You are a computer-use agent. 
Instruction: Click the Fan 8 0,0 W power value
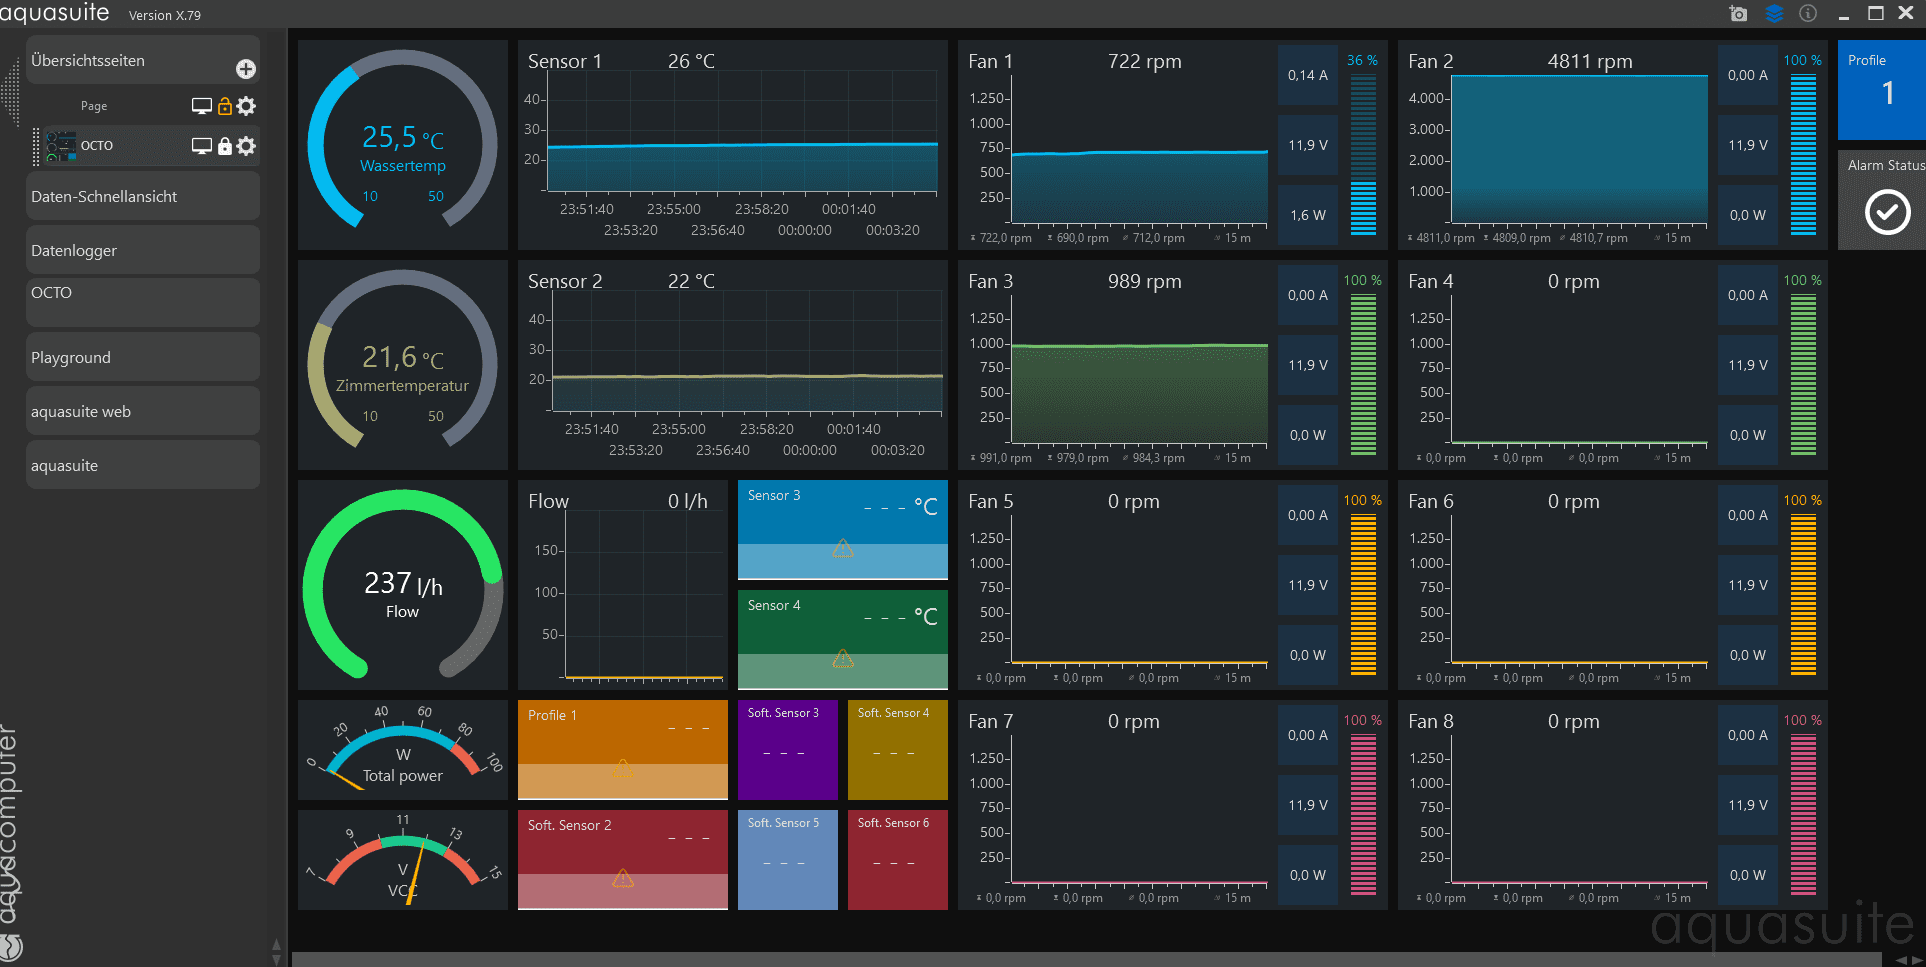pyautogui.click(x=1748, y=875)
